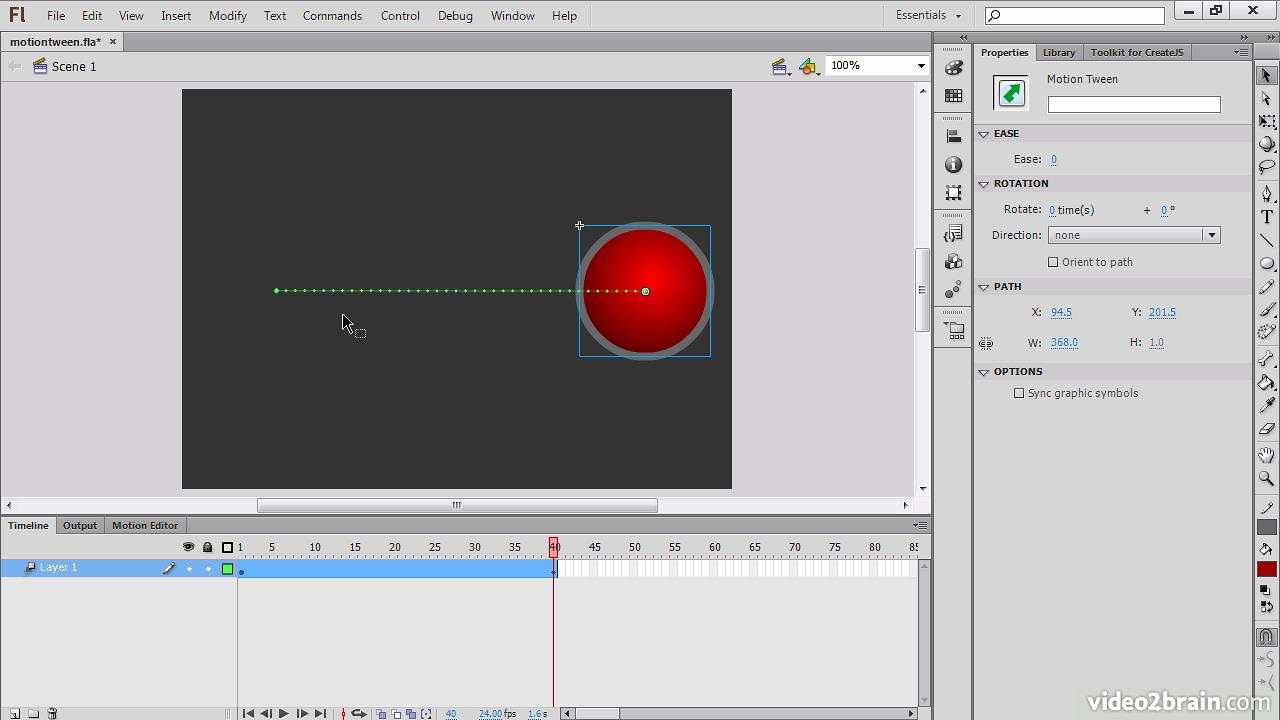Open the Motion Presets panel icon
Image resolution: width=1280 pixels, height=720 pixels.
954,289
